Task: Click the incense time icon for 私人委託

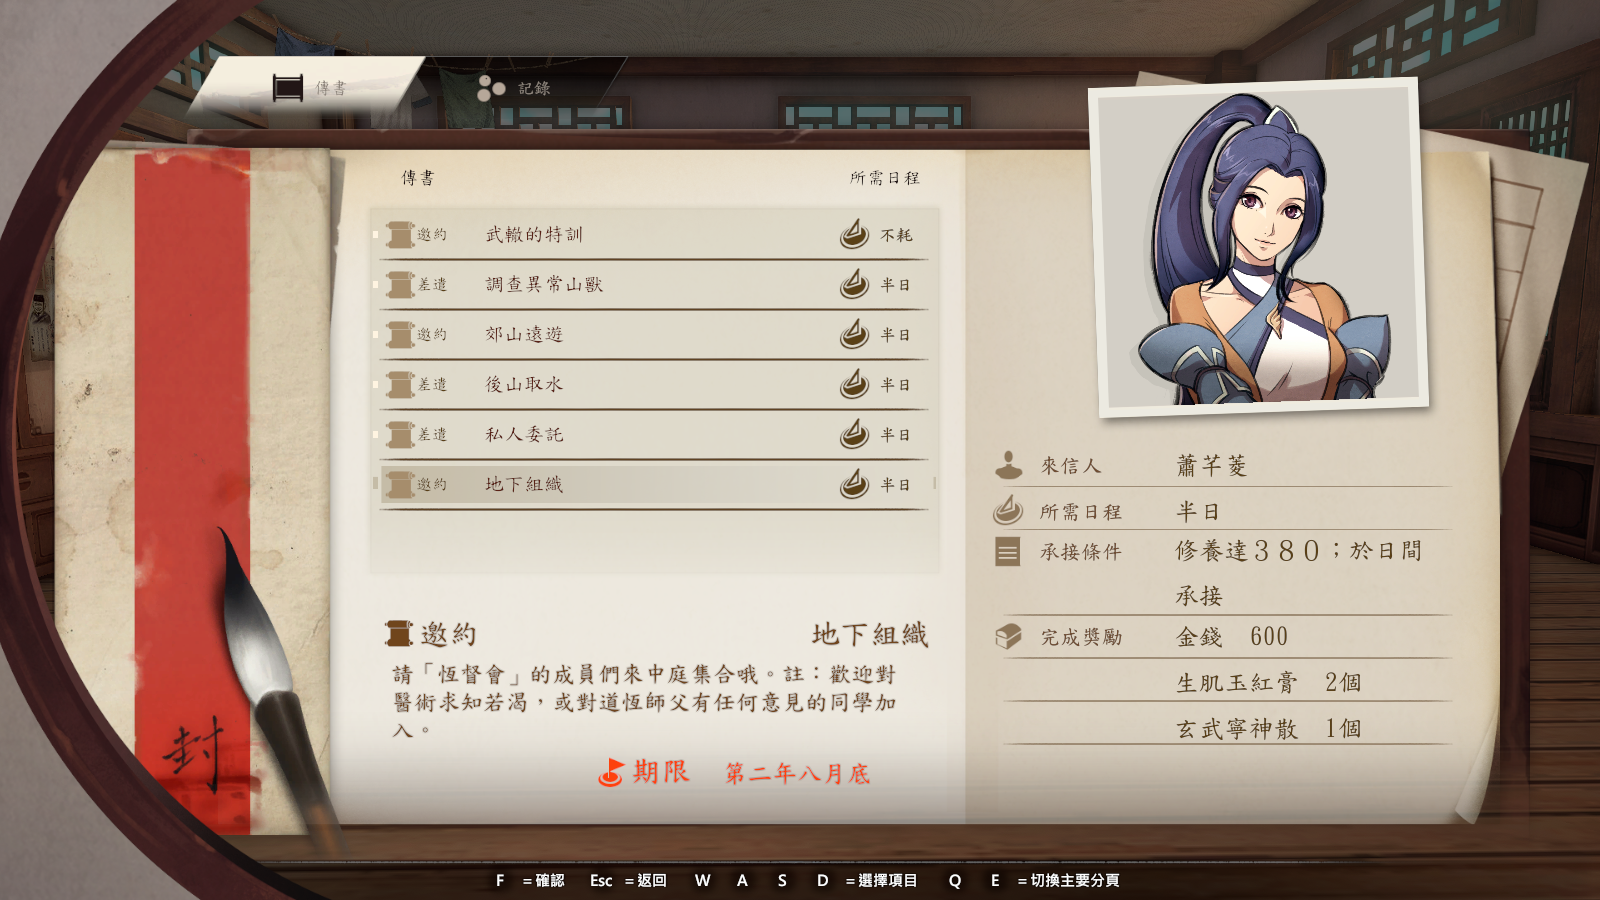Action: coord(854,434)
